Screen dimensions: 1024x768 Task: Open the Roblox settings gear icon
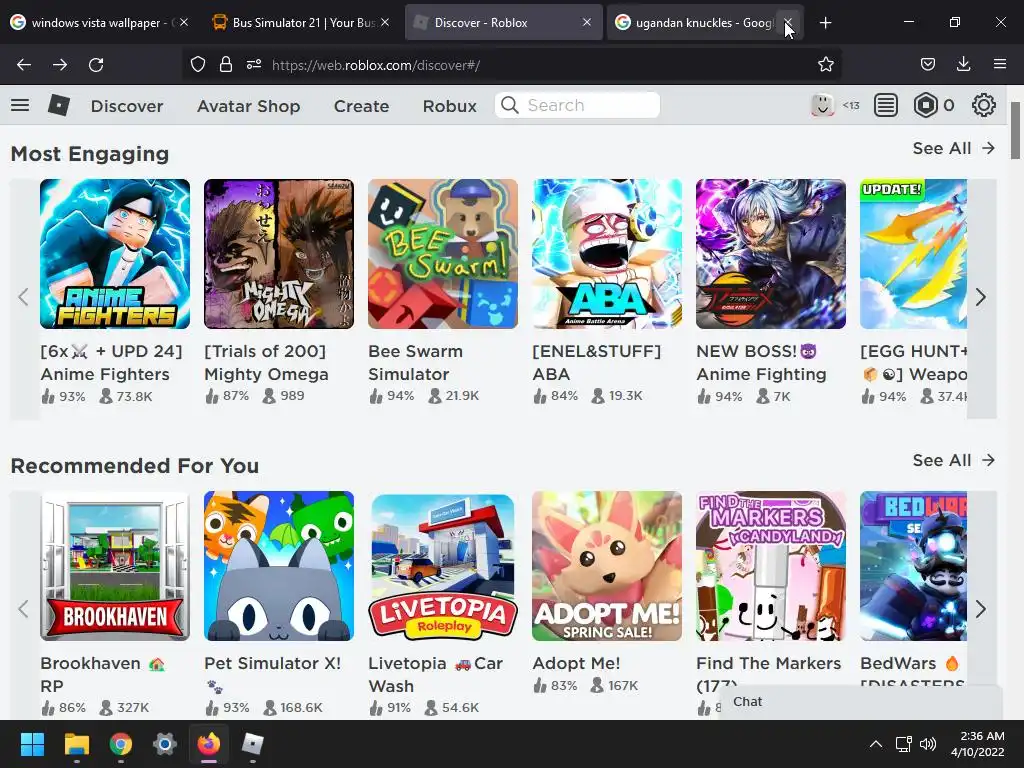(x=984, y=105)
